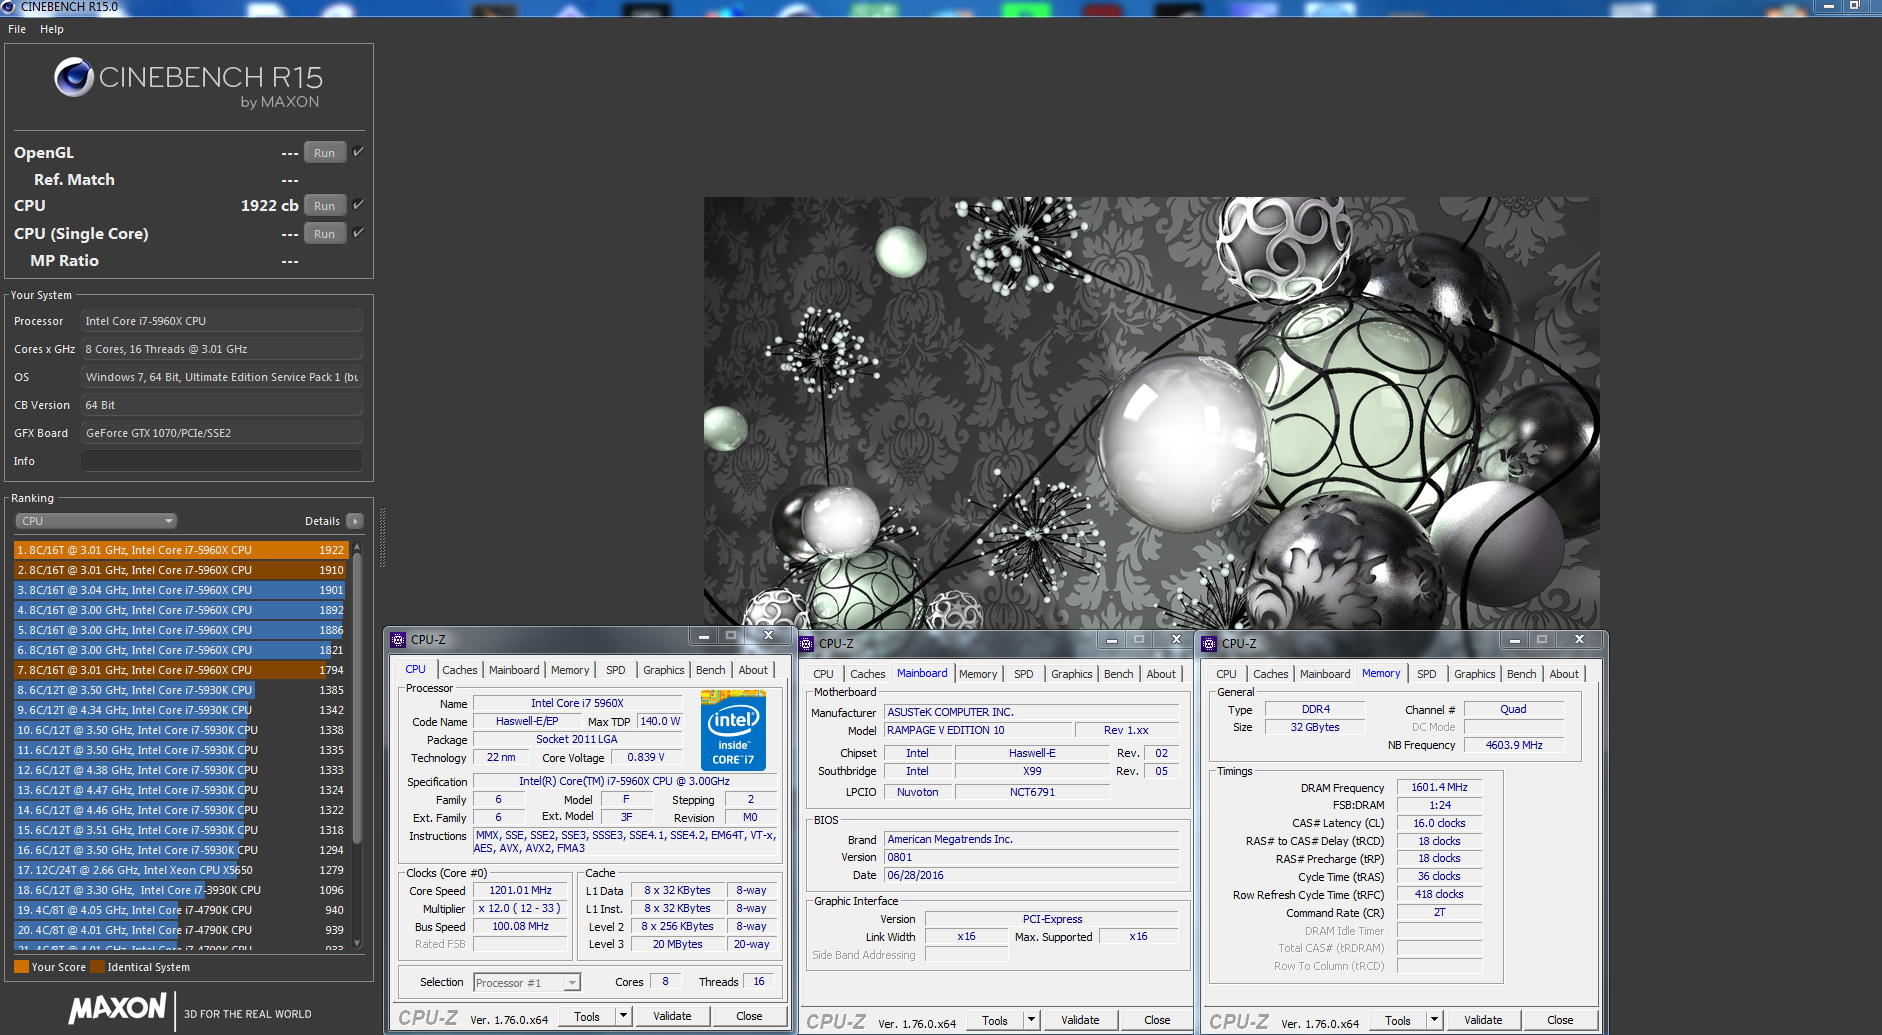Switch to Caches tab in first CPU-Z window
This screenshot has height=1035, width=1882.
pos(460,670)
